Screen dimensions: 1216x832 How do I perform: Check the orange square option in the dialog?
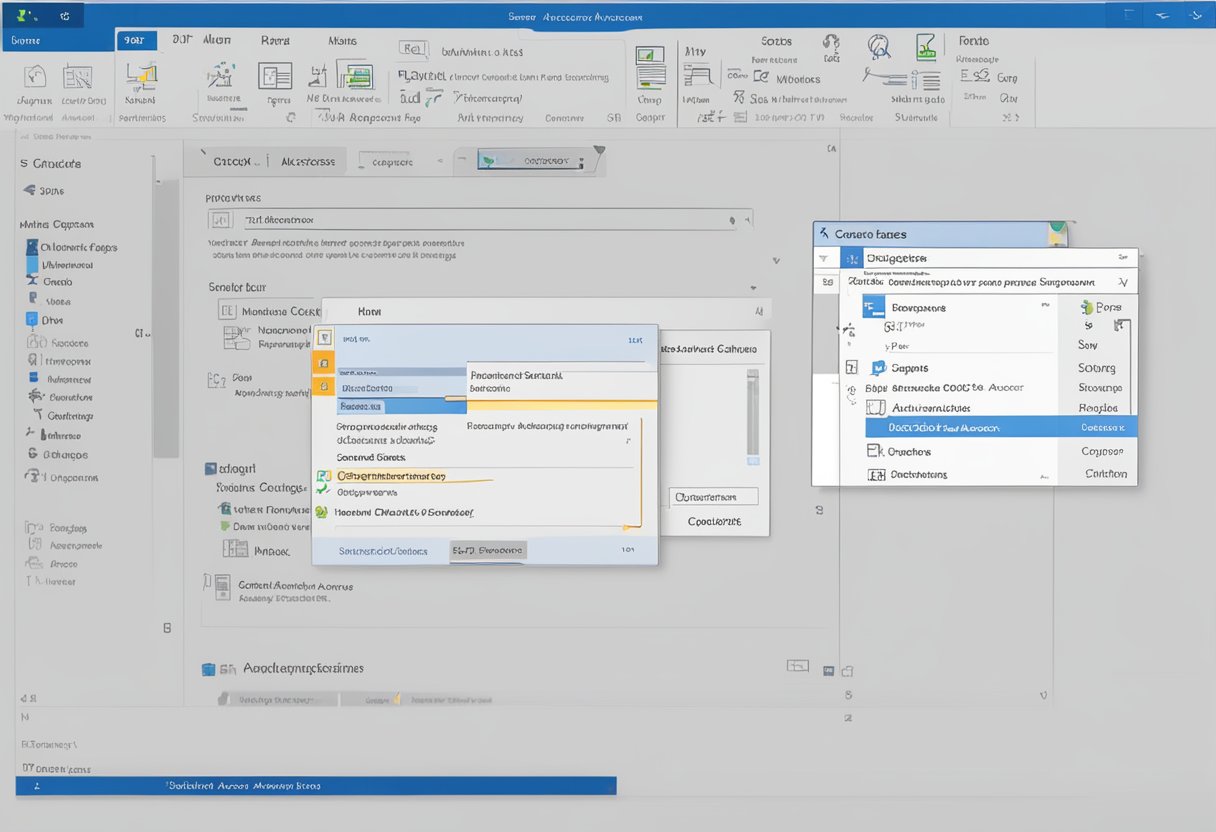click(324, 364)
